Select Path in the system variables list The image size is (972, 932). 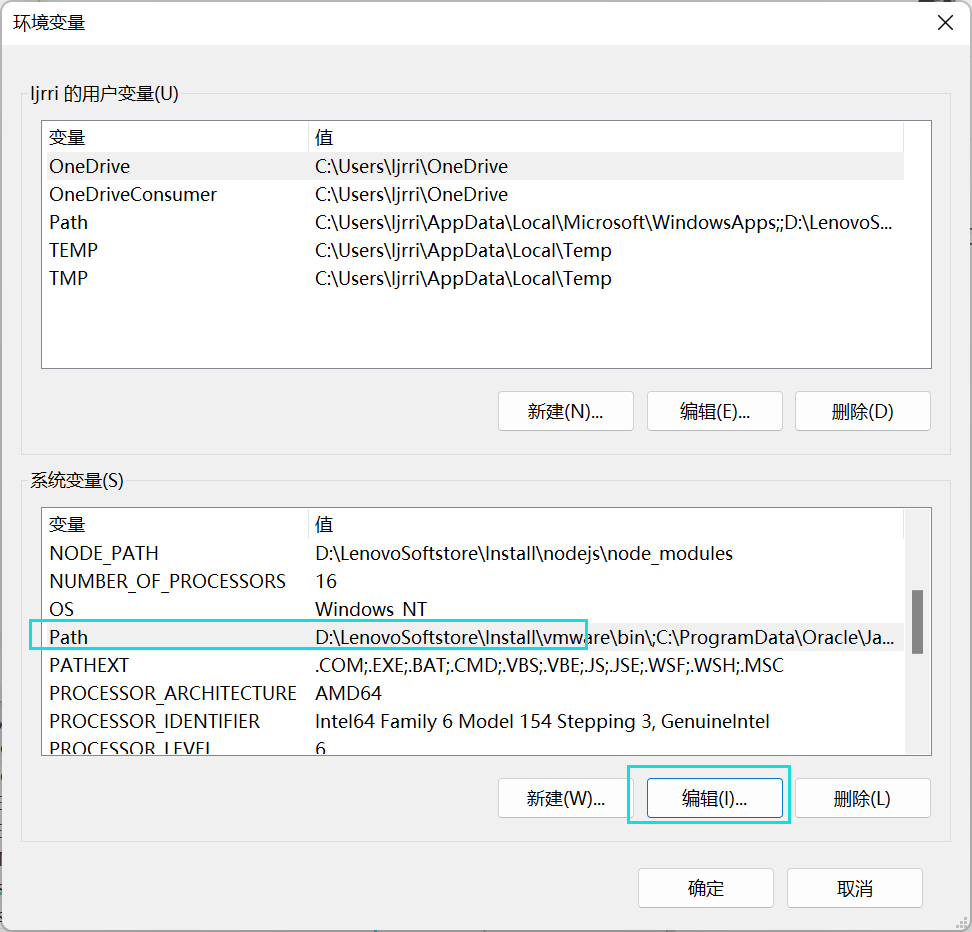point(475,637)
